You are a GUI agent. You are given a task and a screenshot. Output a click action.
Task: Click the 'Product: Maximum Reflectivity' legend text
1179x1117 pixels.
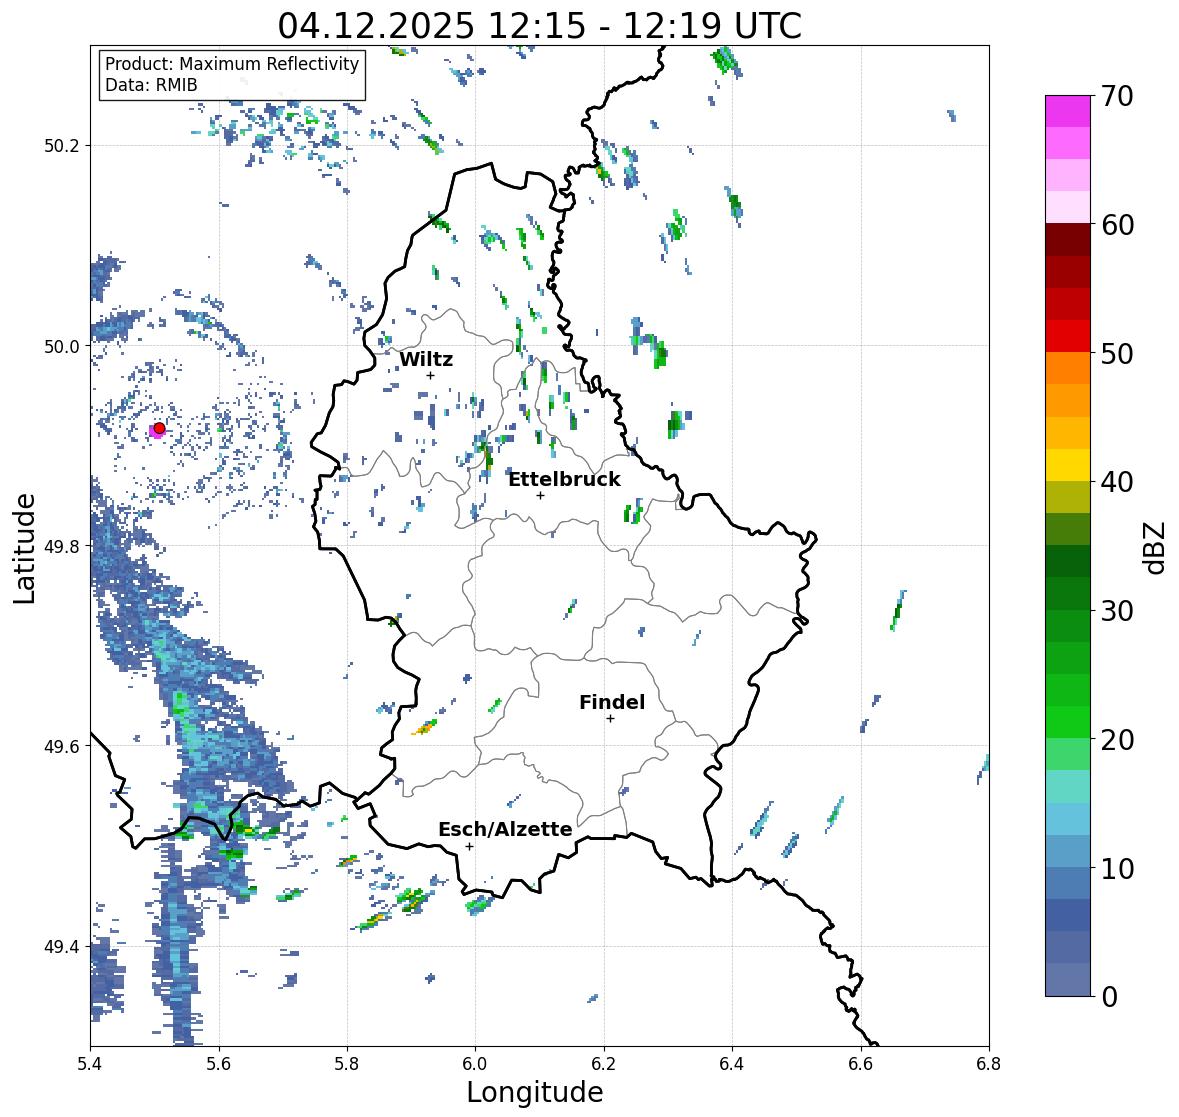pyautogui.click(x=232, y=64)
